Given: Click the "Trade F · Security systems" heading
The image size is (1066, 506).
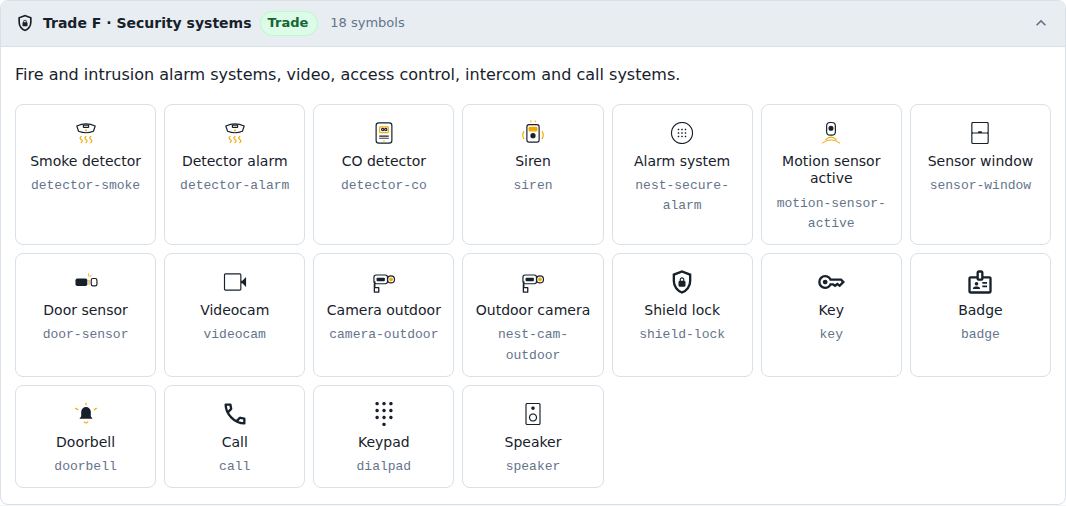Looking at the screenshot, I should (x=147, y=23).
